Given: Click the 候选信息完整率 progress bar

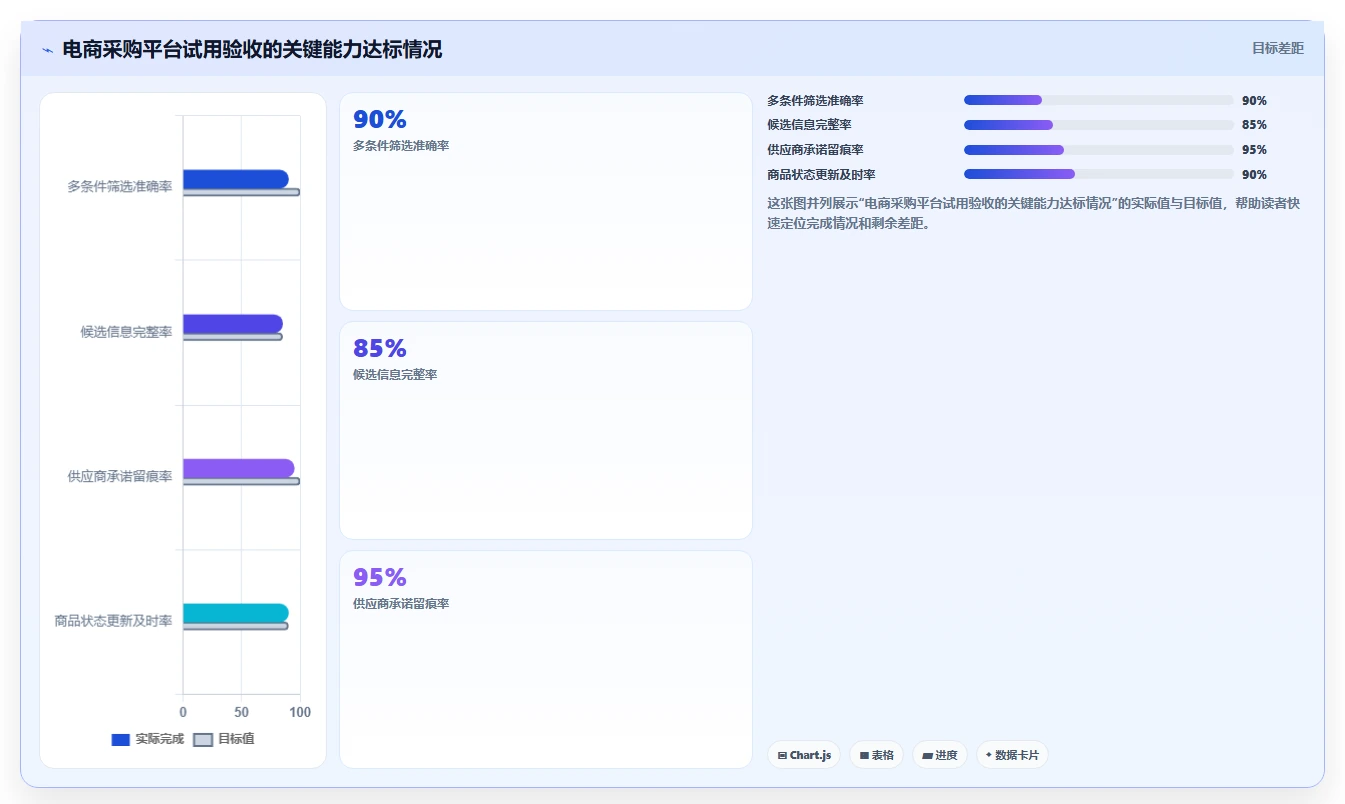Looking at the screenshot, I should [1099, 125].
